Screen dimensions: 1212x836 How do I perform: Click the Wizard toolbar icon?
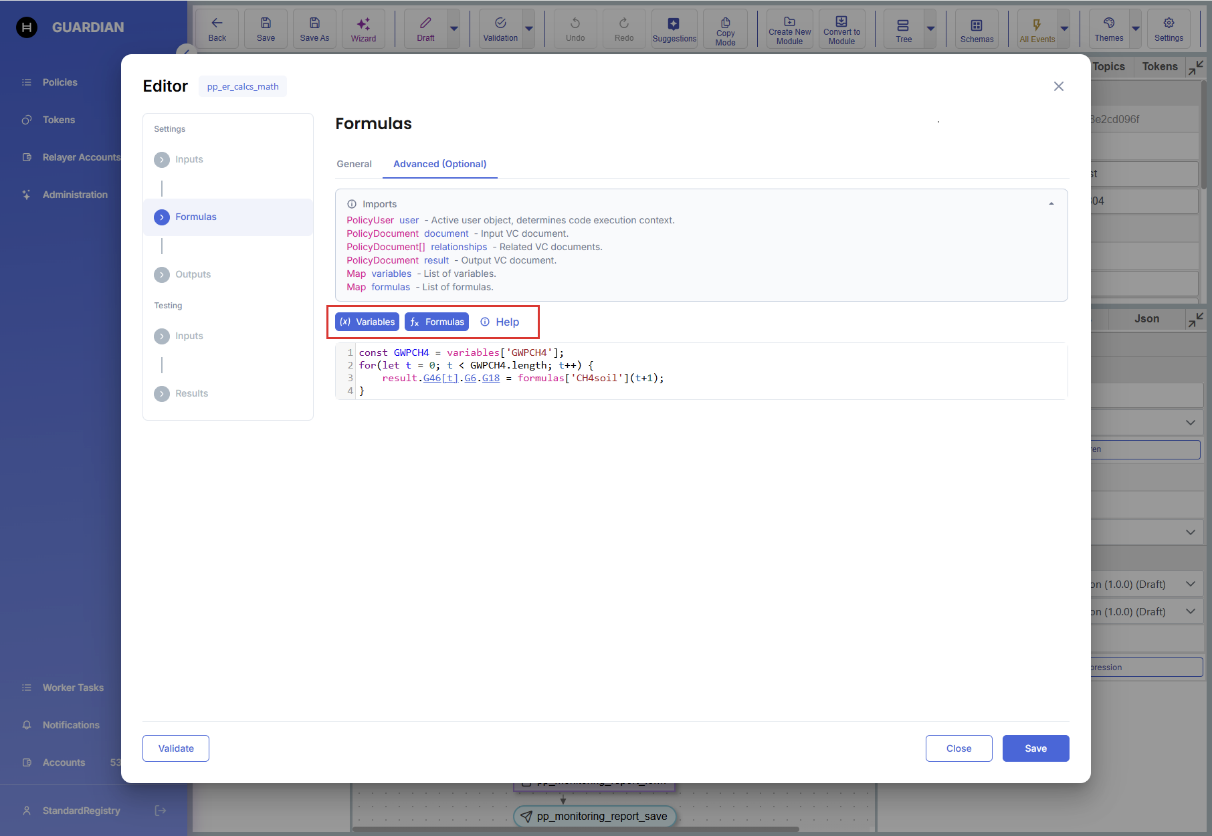point(363,29)
